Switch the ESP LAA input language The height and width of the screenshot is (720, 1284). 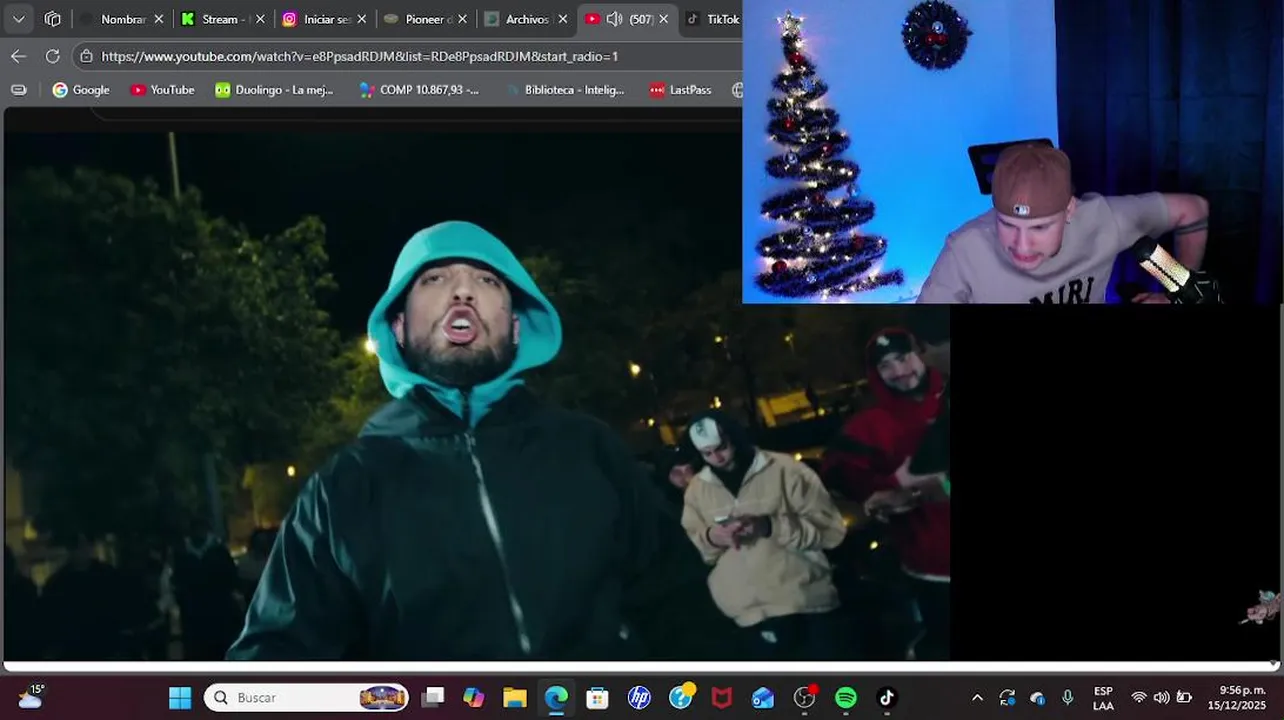click(x=1103, y=697)
